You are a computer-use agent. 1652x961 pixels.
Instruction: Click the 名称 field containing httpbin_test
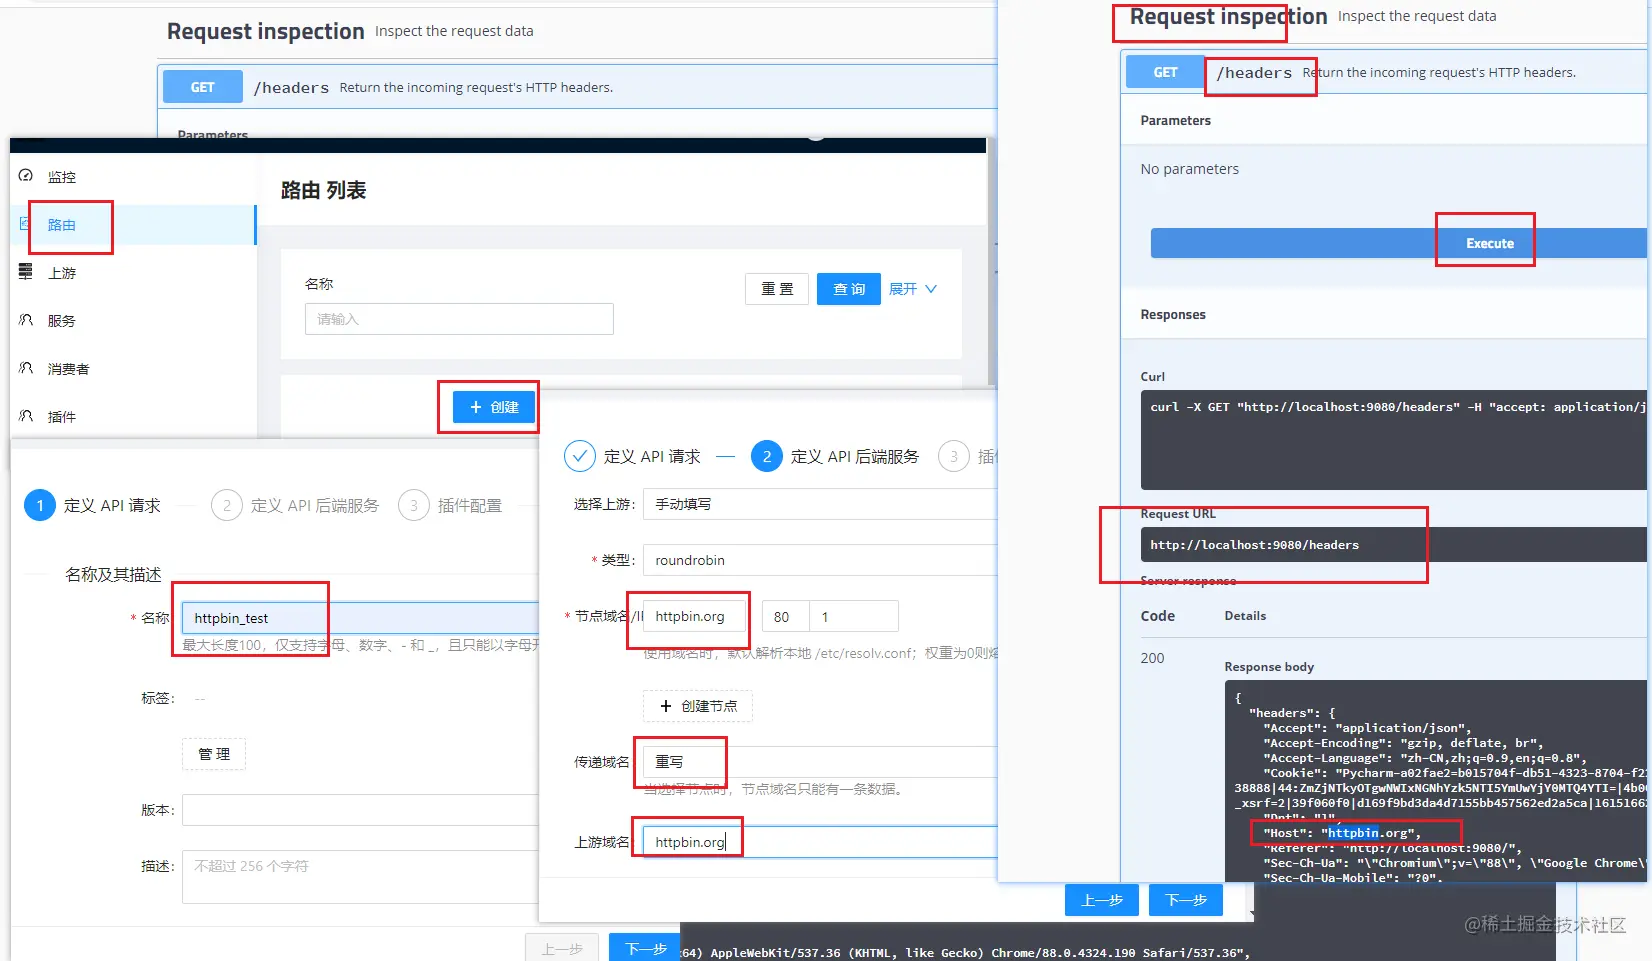360,618
